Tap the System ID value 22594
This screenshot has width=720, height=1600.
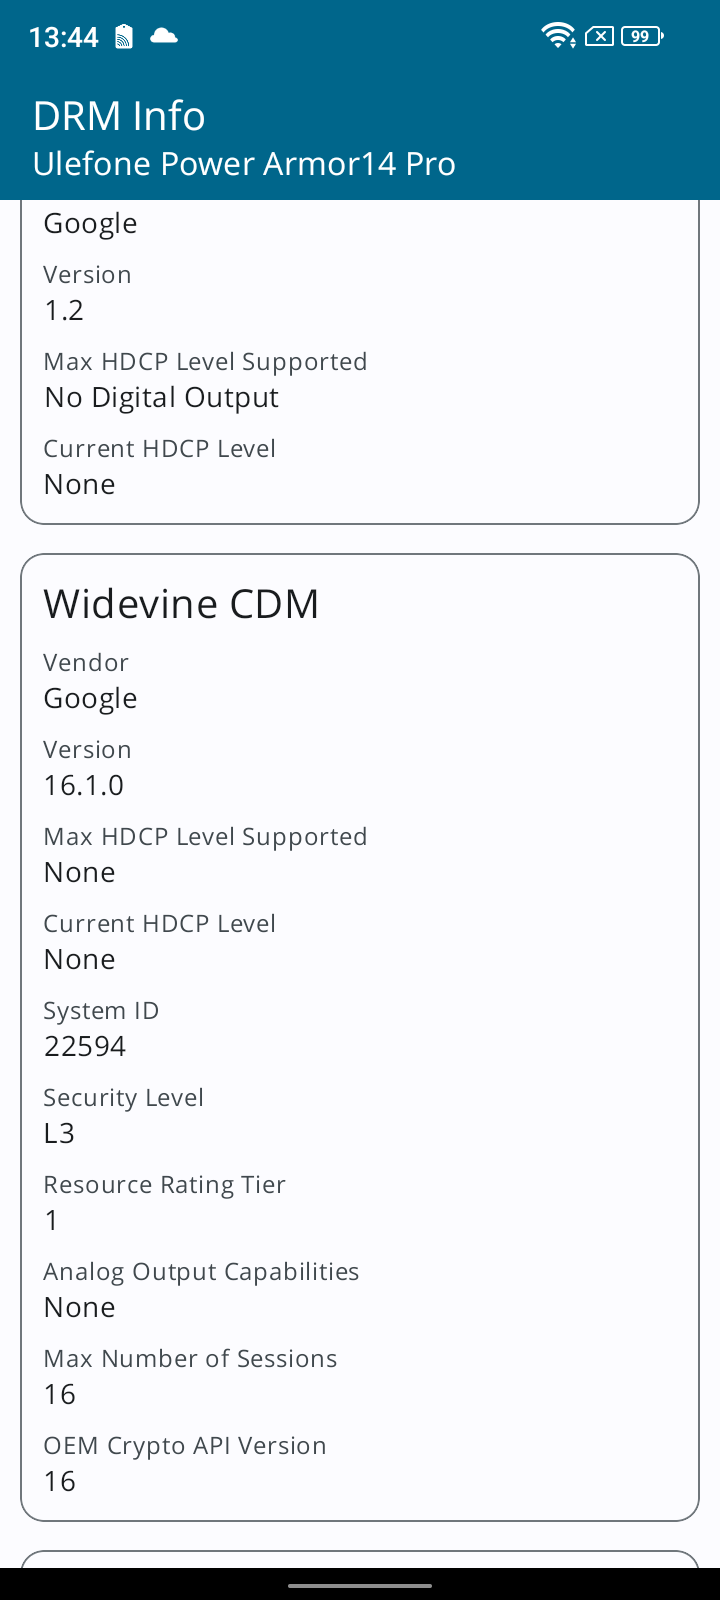[x=85, y=1046]
